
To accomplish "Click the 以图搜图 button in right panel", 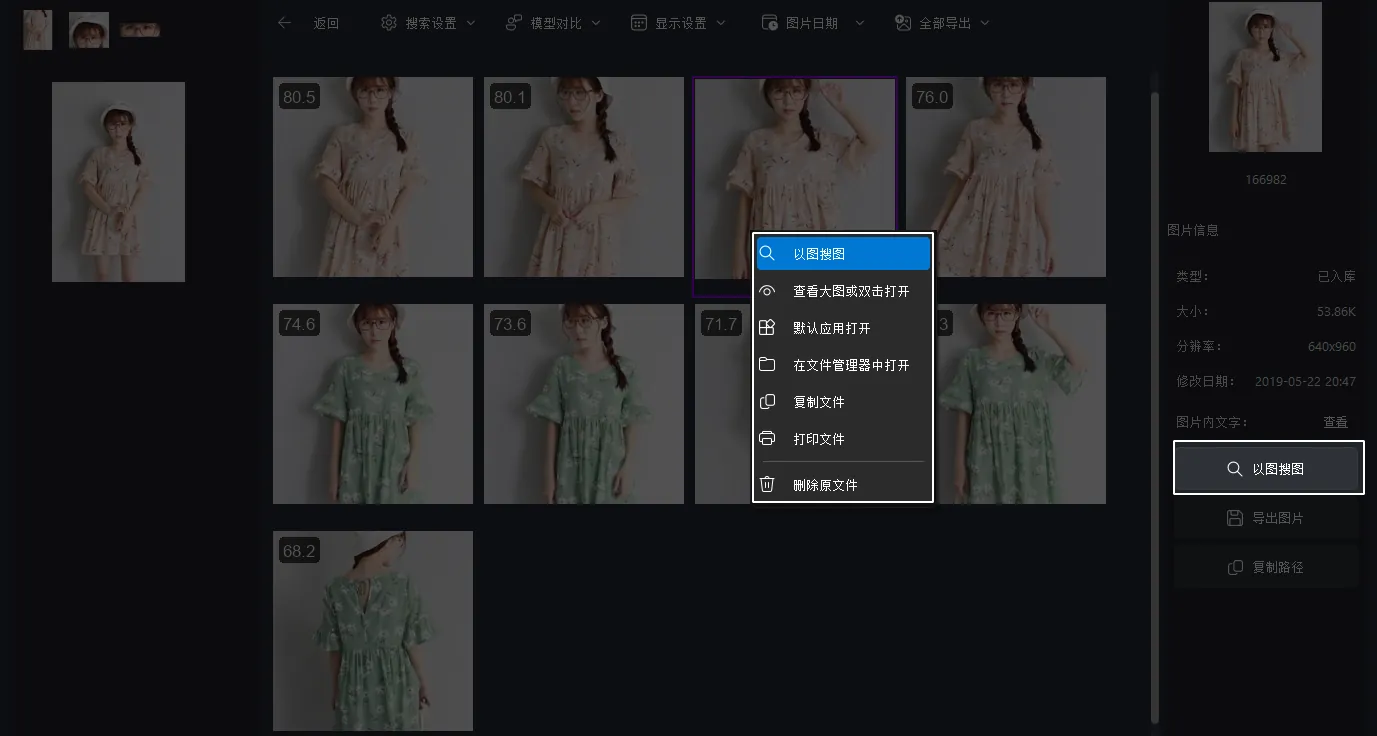I will click(1267, 467).
